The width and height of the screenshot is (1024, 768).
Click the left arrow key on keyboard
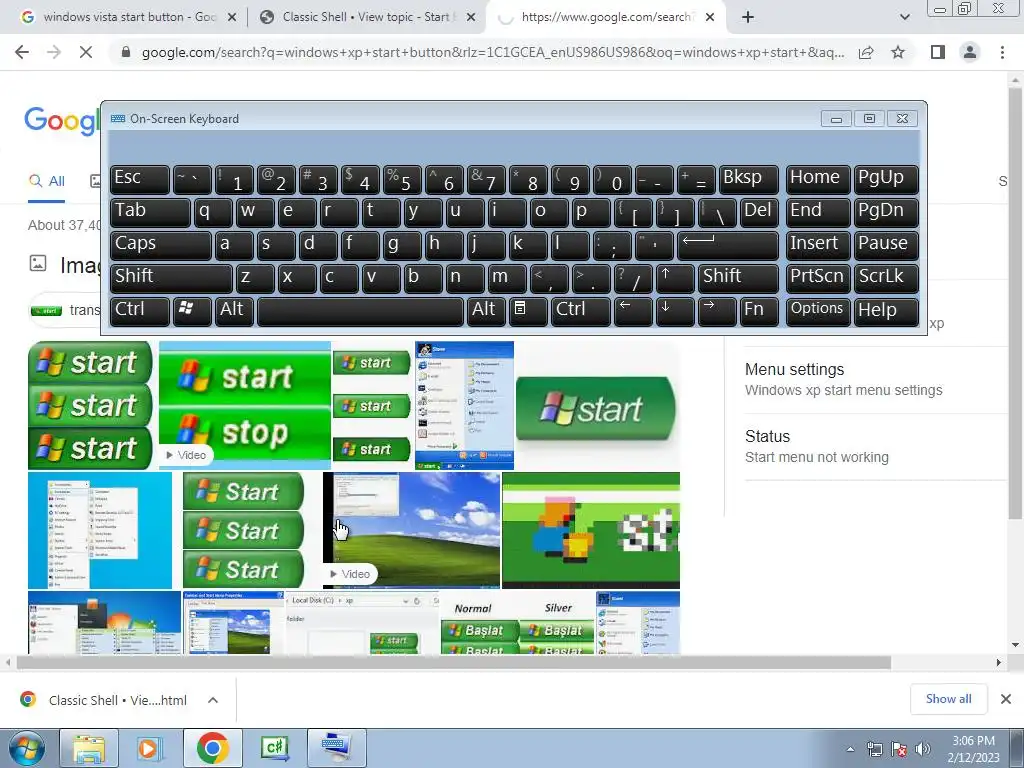point(632,310)
